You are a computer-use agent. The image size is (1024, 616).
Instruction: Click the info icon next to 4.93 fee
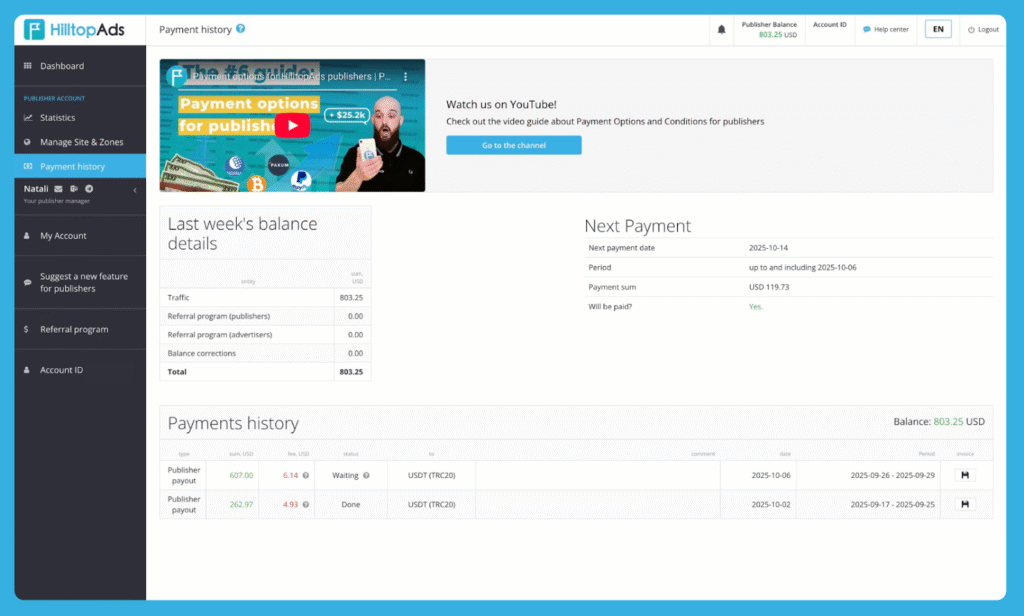304,504
